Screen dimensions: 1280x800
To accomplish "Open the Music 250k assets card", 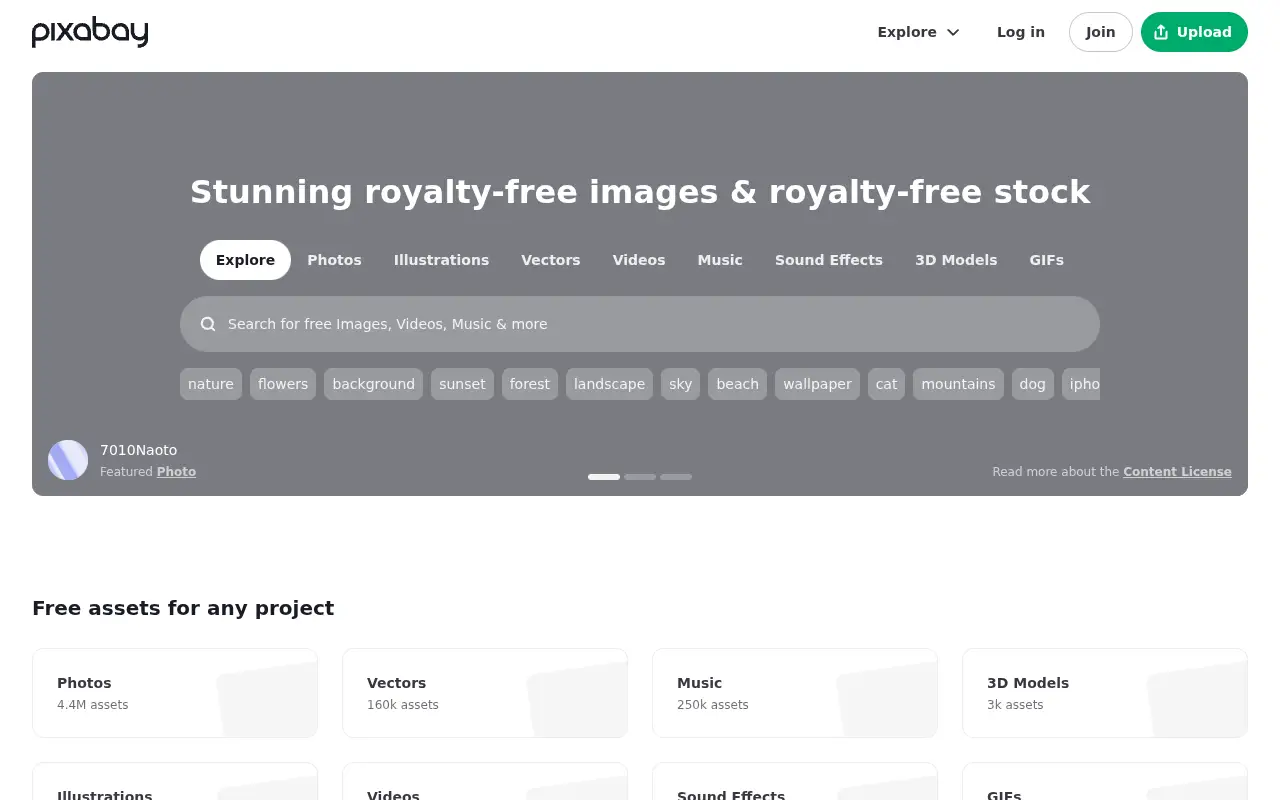I will click(x=795, y=693).
